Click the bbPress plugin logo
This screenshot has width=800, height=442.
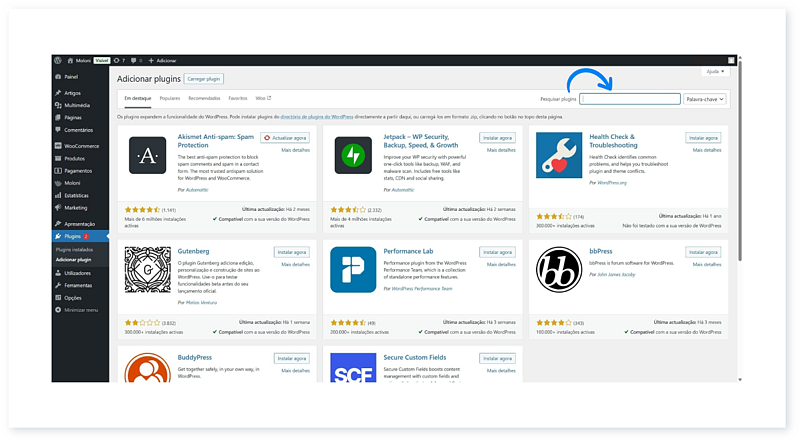[558, 269]
